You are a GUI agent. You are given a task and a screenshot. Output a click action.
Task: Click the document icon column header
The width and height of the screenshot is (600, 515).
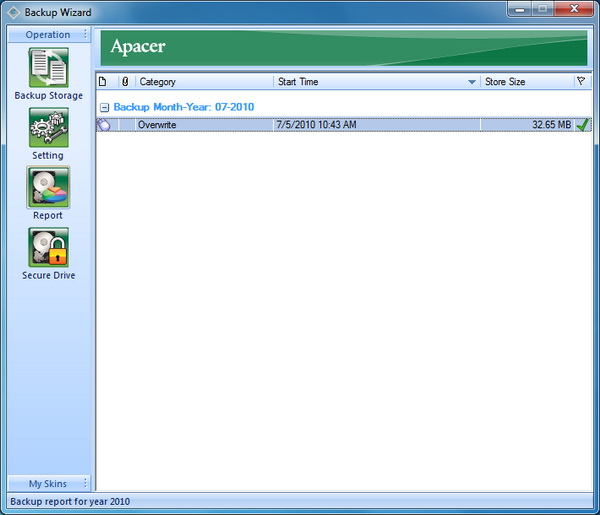click(x=103, y=81)
